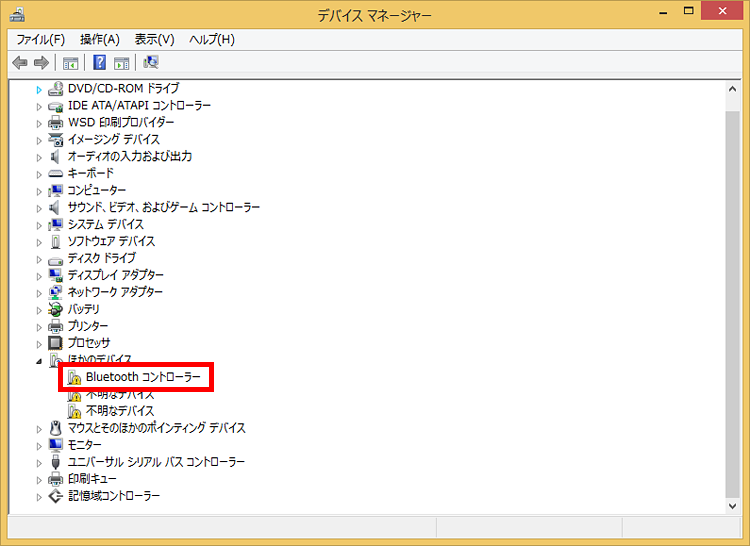The image size is (750, 546).
Task: Expand the サウンド、ビデオ、およびゲーム コントローラー node
Action: 39,208
